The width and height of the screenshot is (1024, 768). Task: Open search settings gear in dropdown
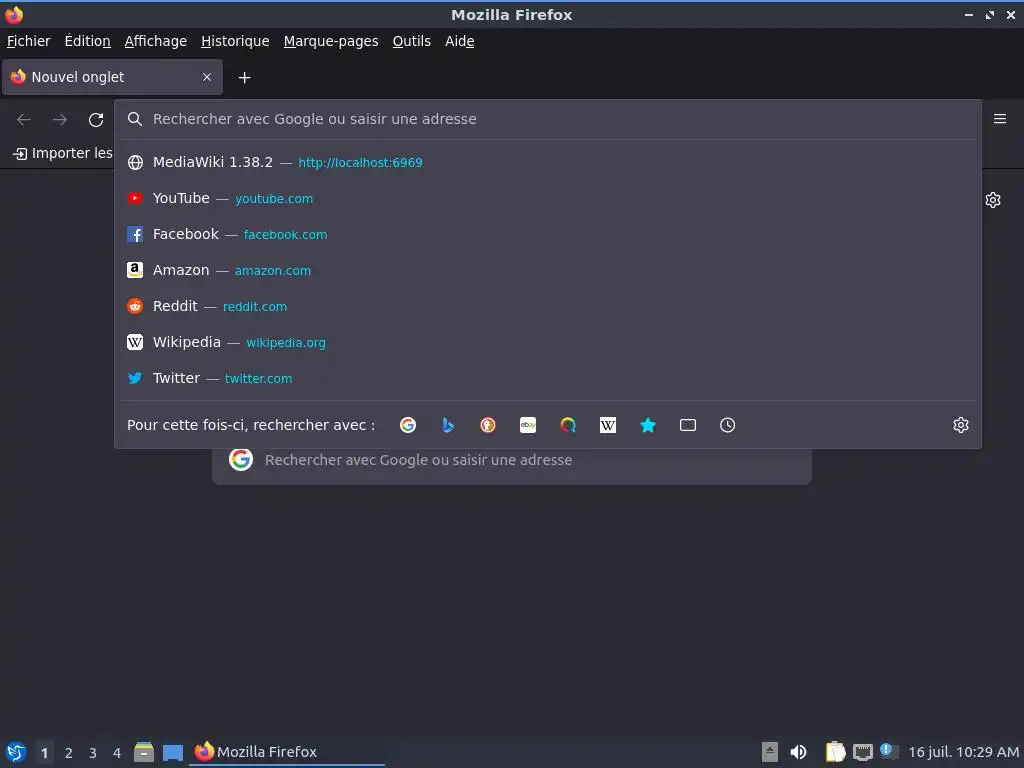click(961, 425)
